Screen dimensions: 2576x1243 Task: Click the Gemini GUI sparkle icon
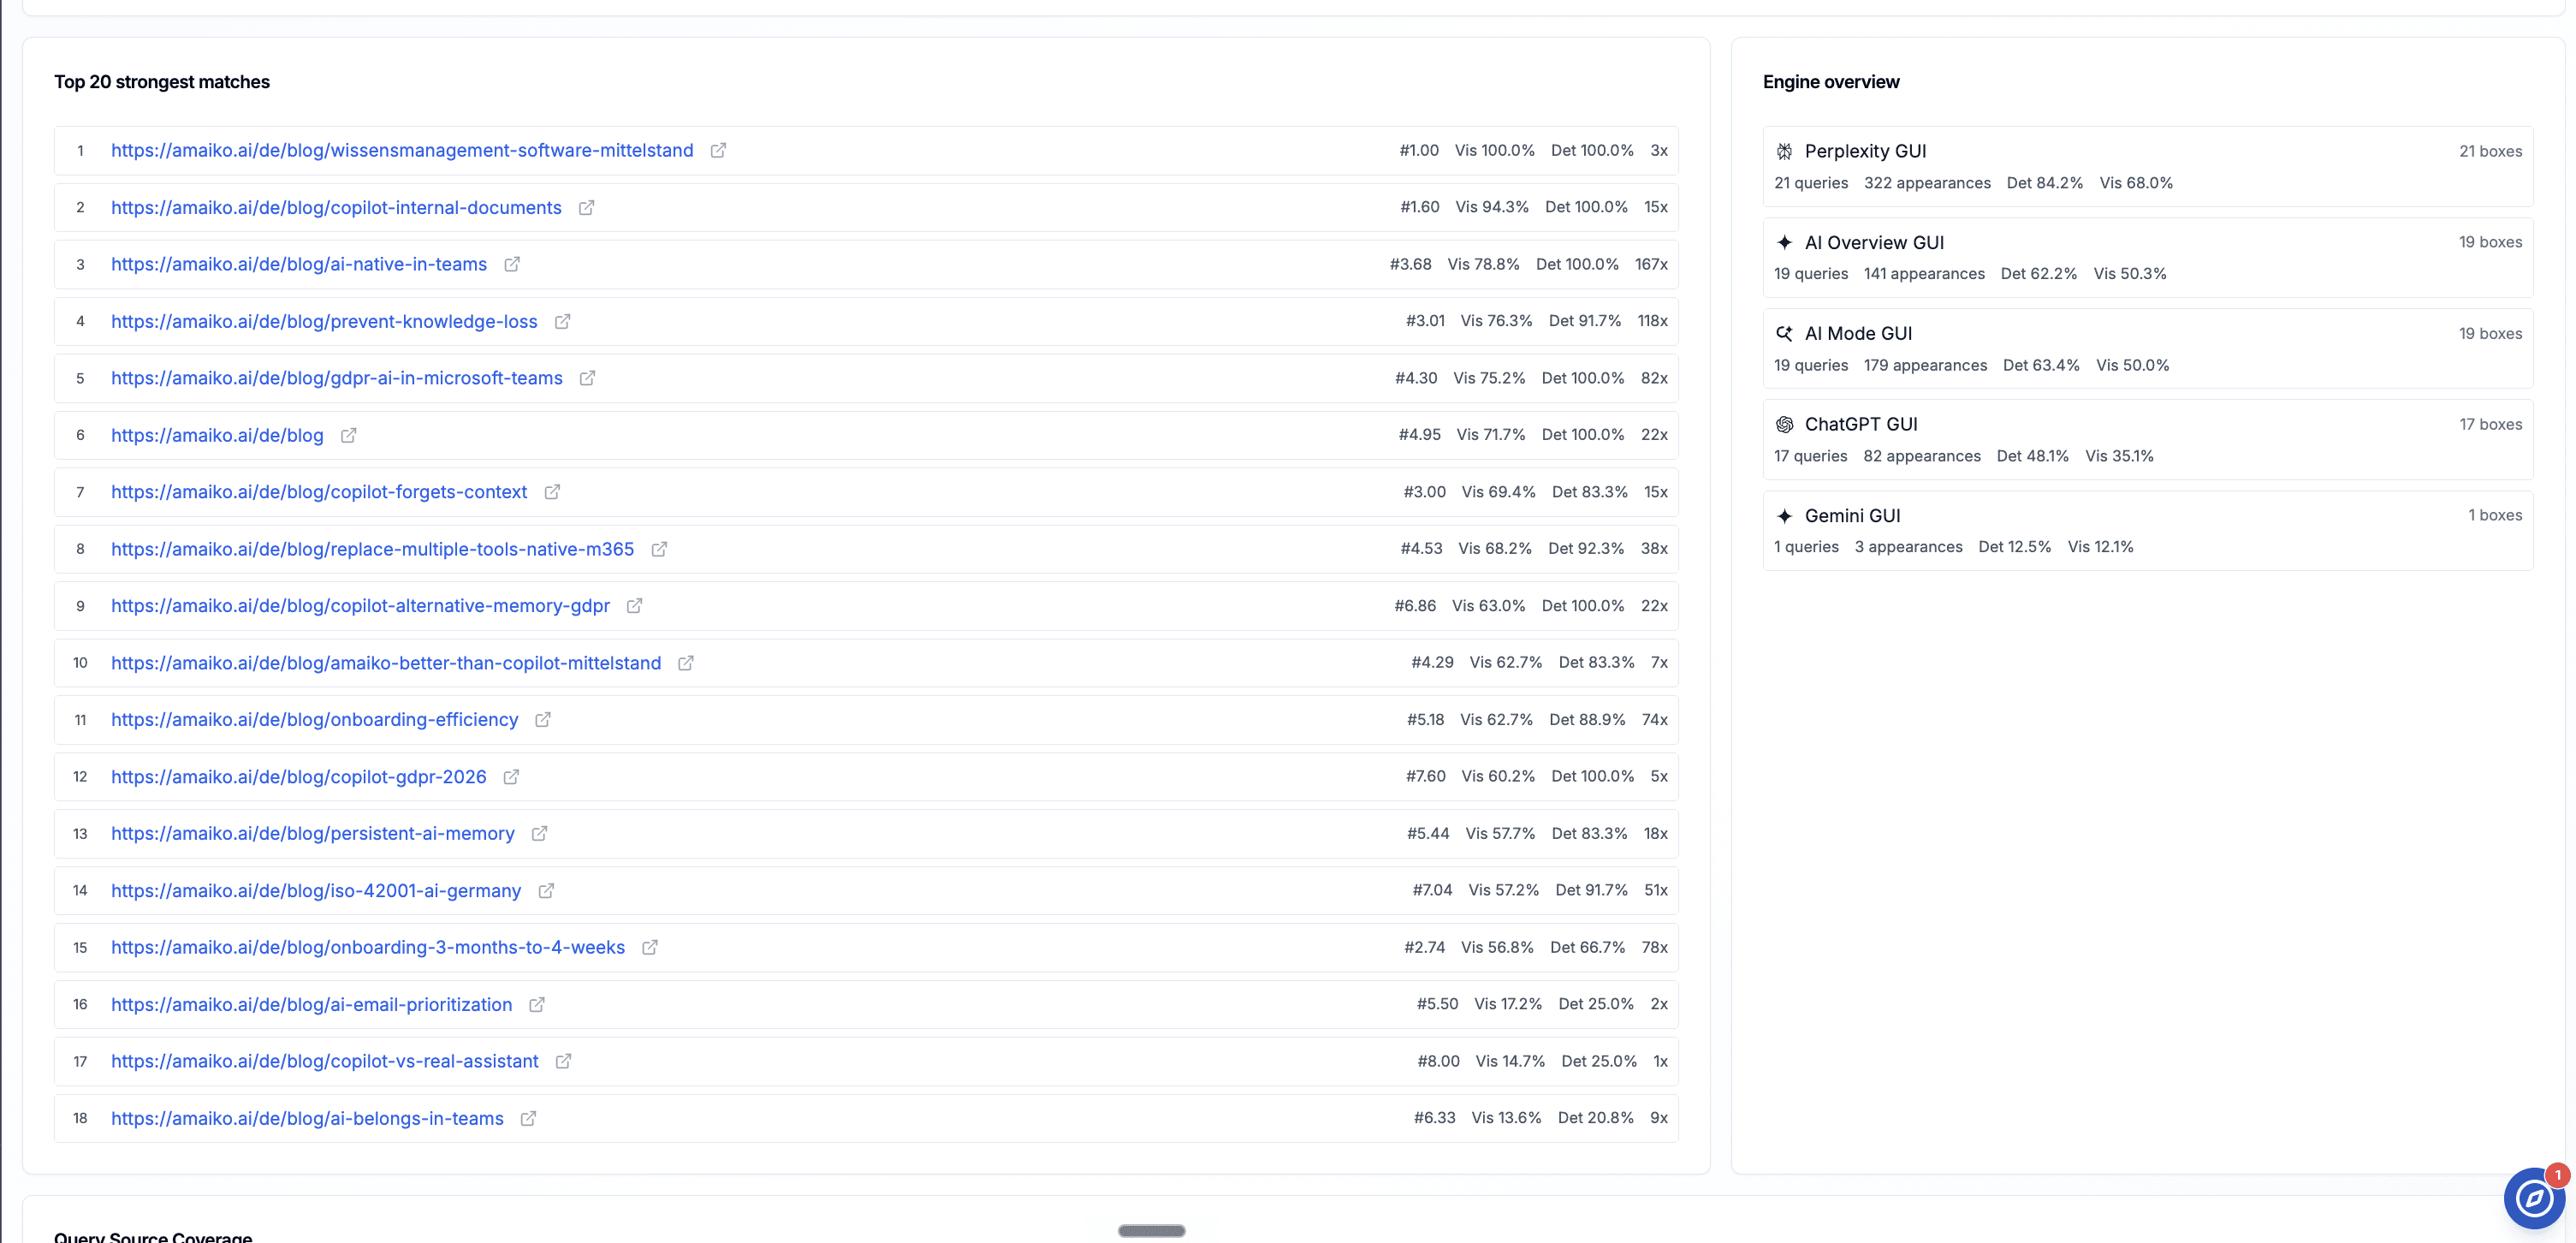1784,516
